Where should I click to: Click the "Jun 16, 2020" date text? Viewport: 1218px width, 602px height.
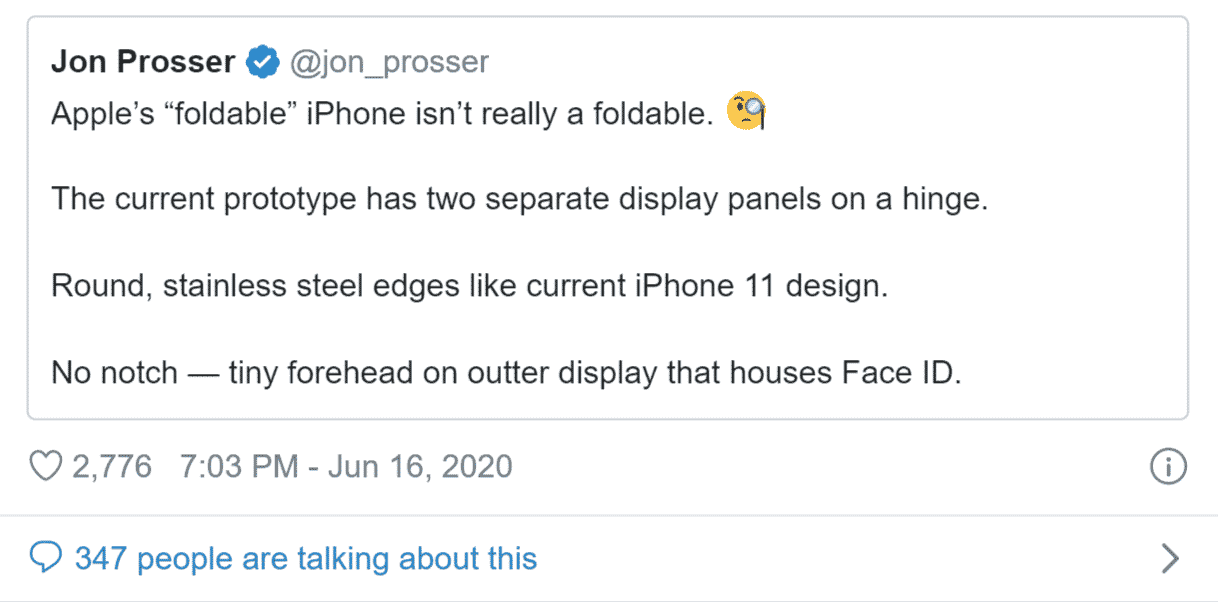pos(419,466)
